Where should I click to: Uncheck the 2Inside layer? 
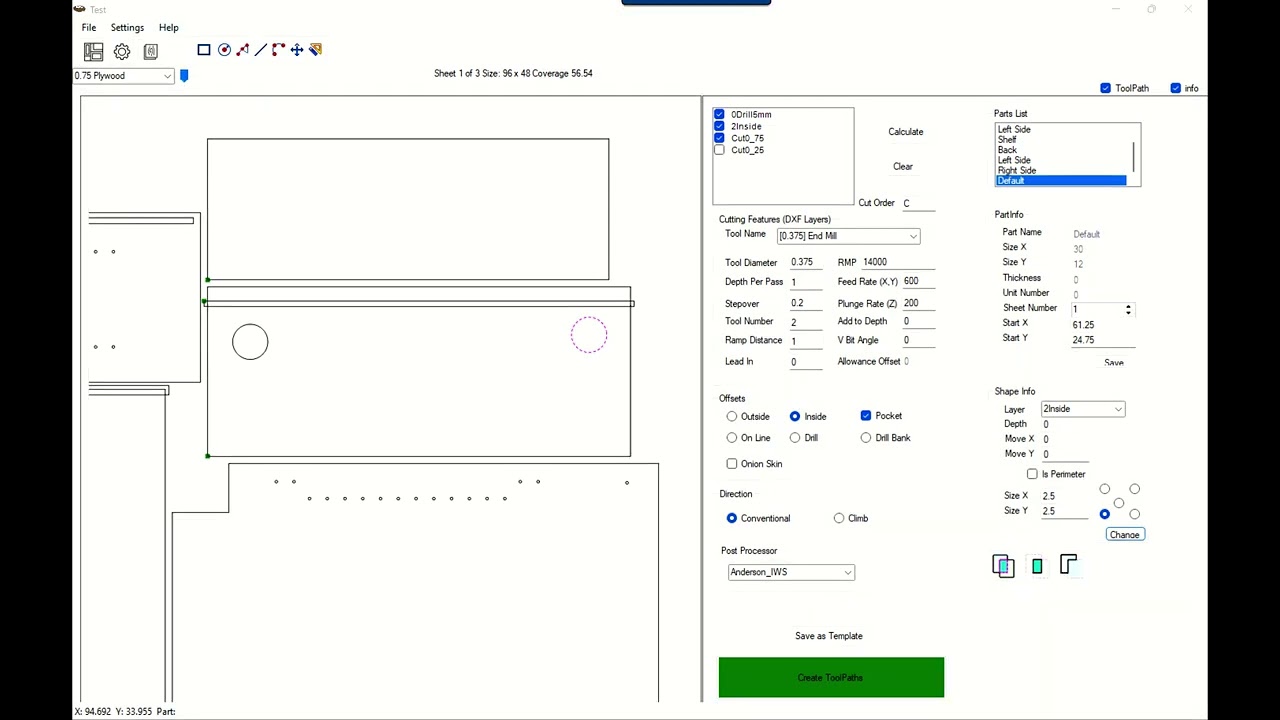click(x=719, y=126)
